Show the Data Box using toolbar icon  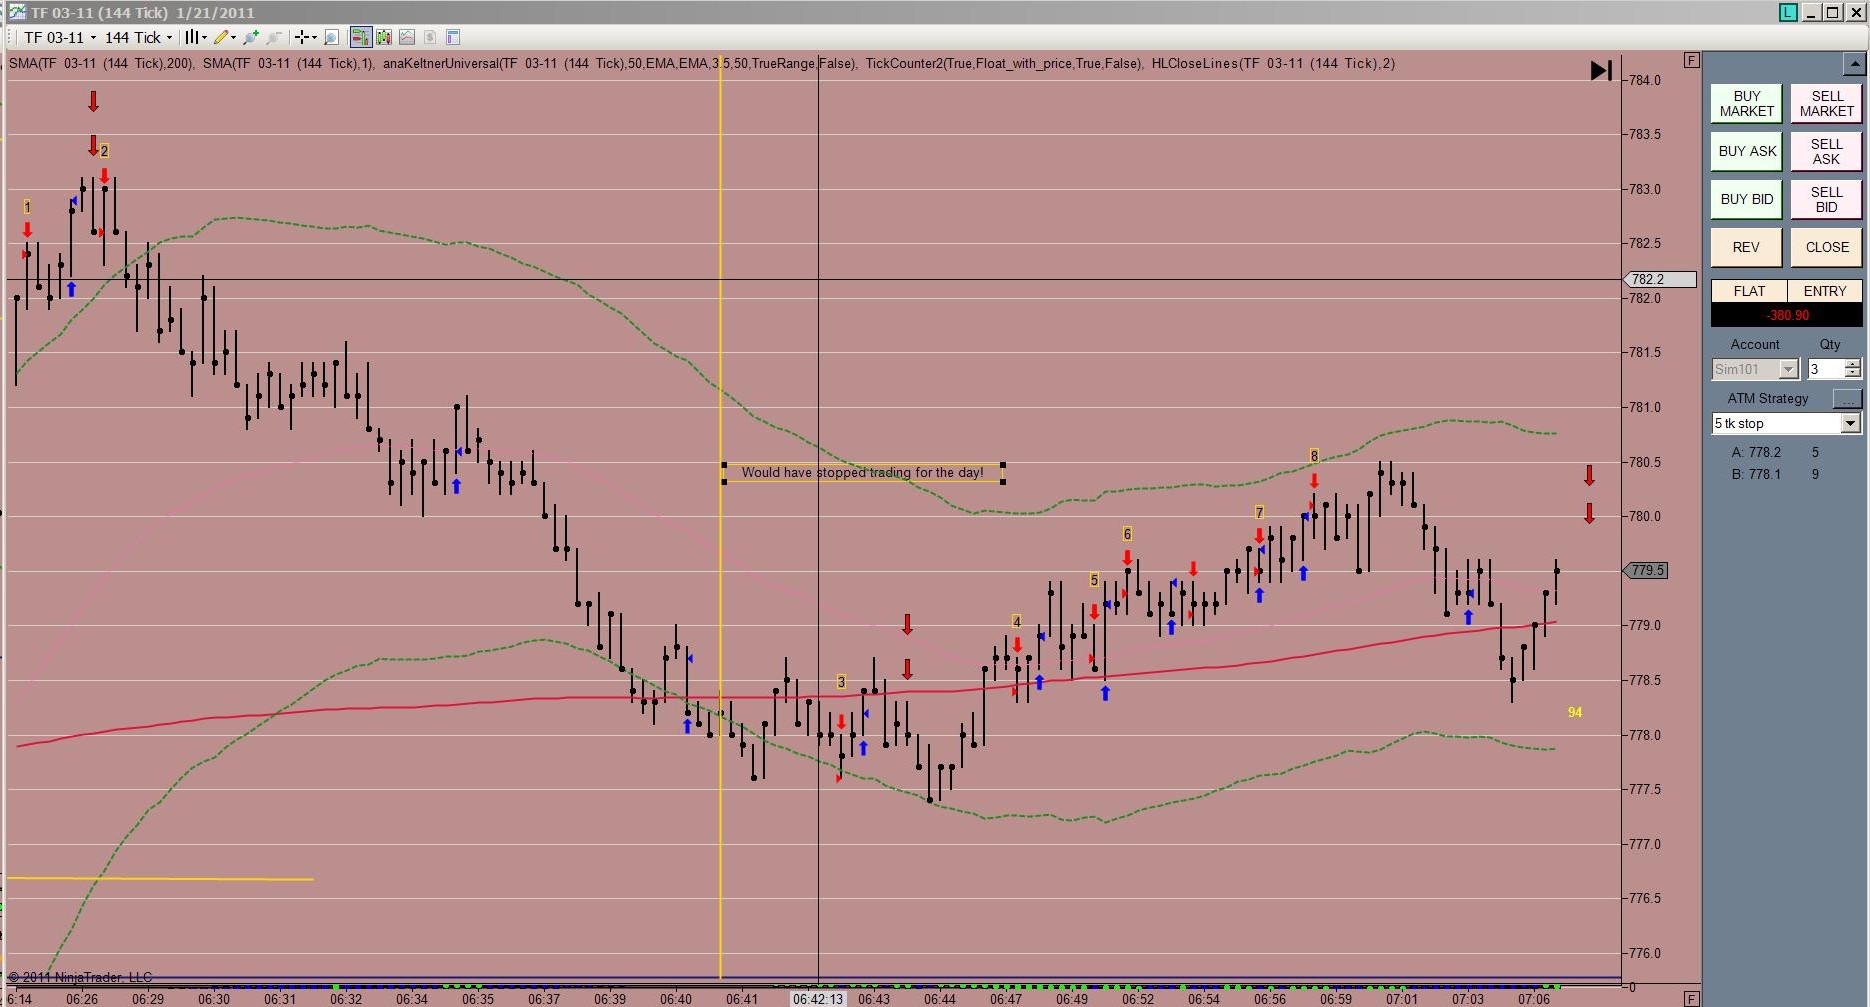[332, 38]
